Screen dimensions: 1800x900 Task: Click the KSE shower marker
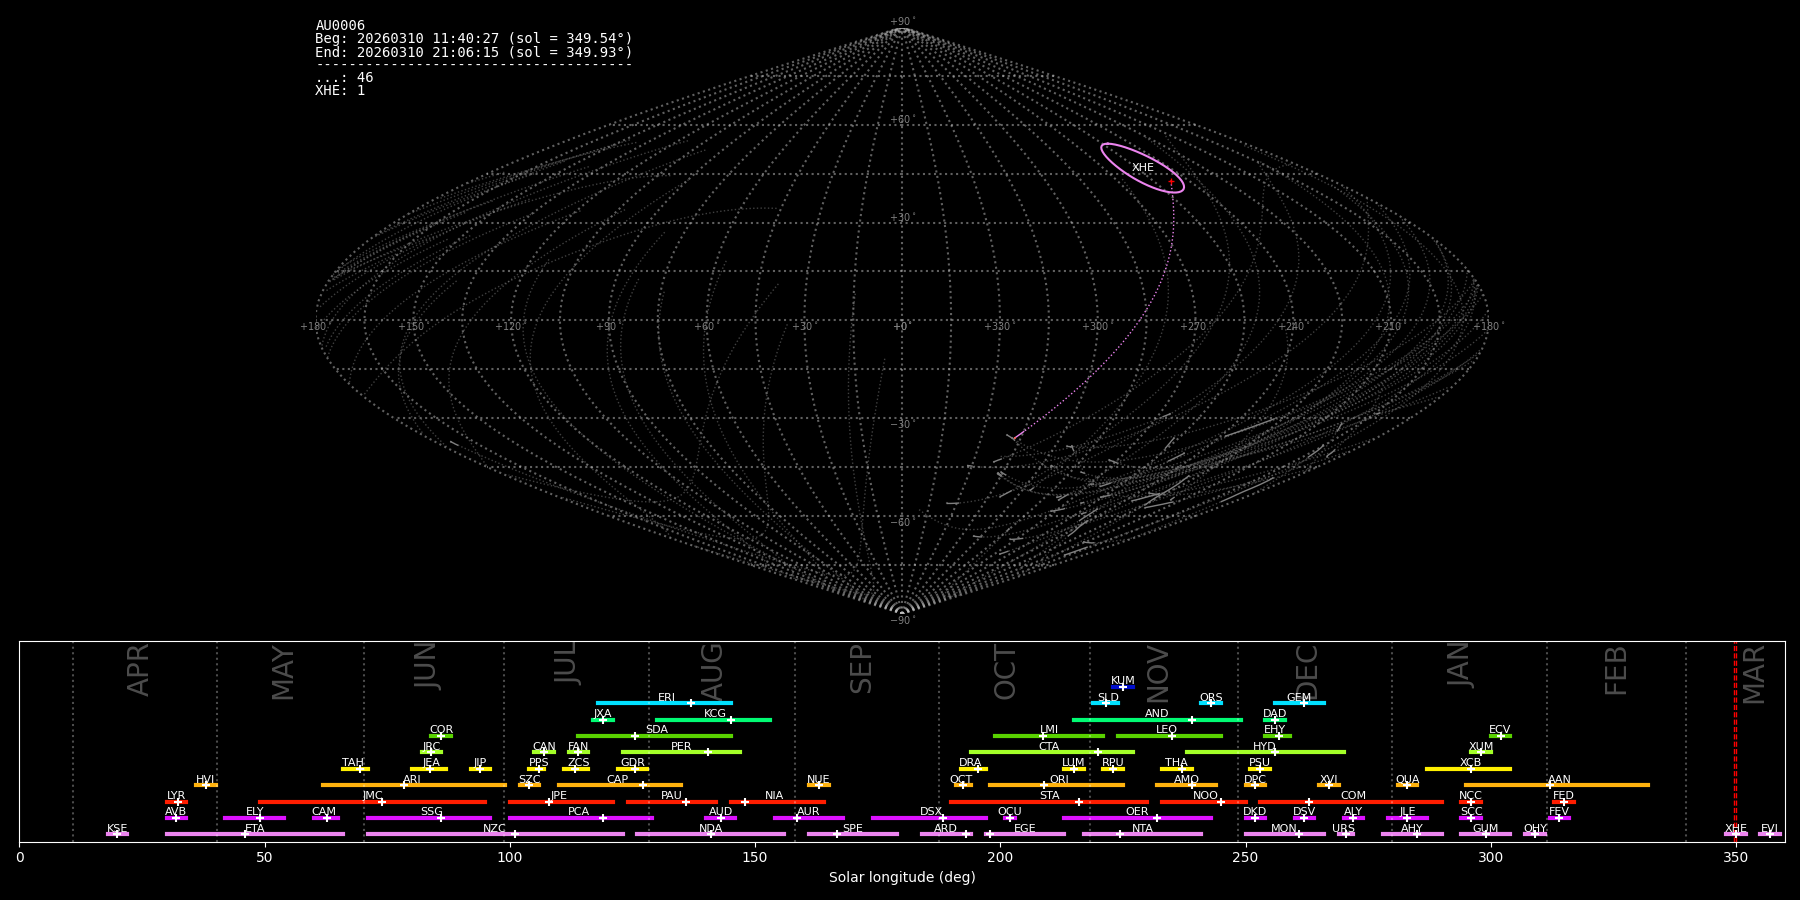(117, 834)
